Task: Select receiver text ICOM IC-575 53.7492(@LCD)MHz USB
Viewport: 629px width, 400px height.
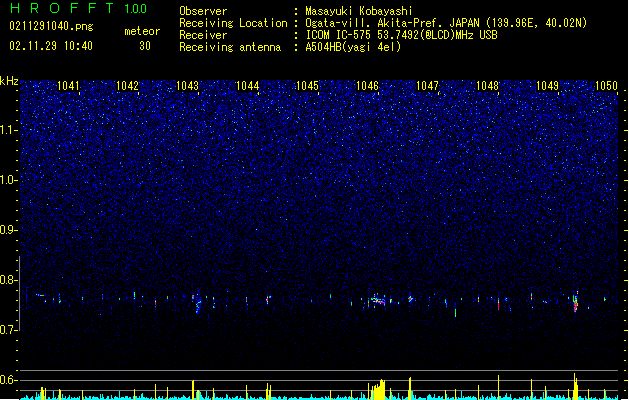Action: 402,35
